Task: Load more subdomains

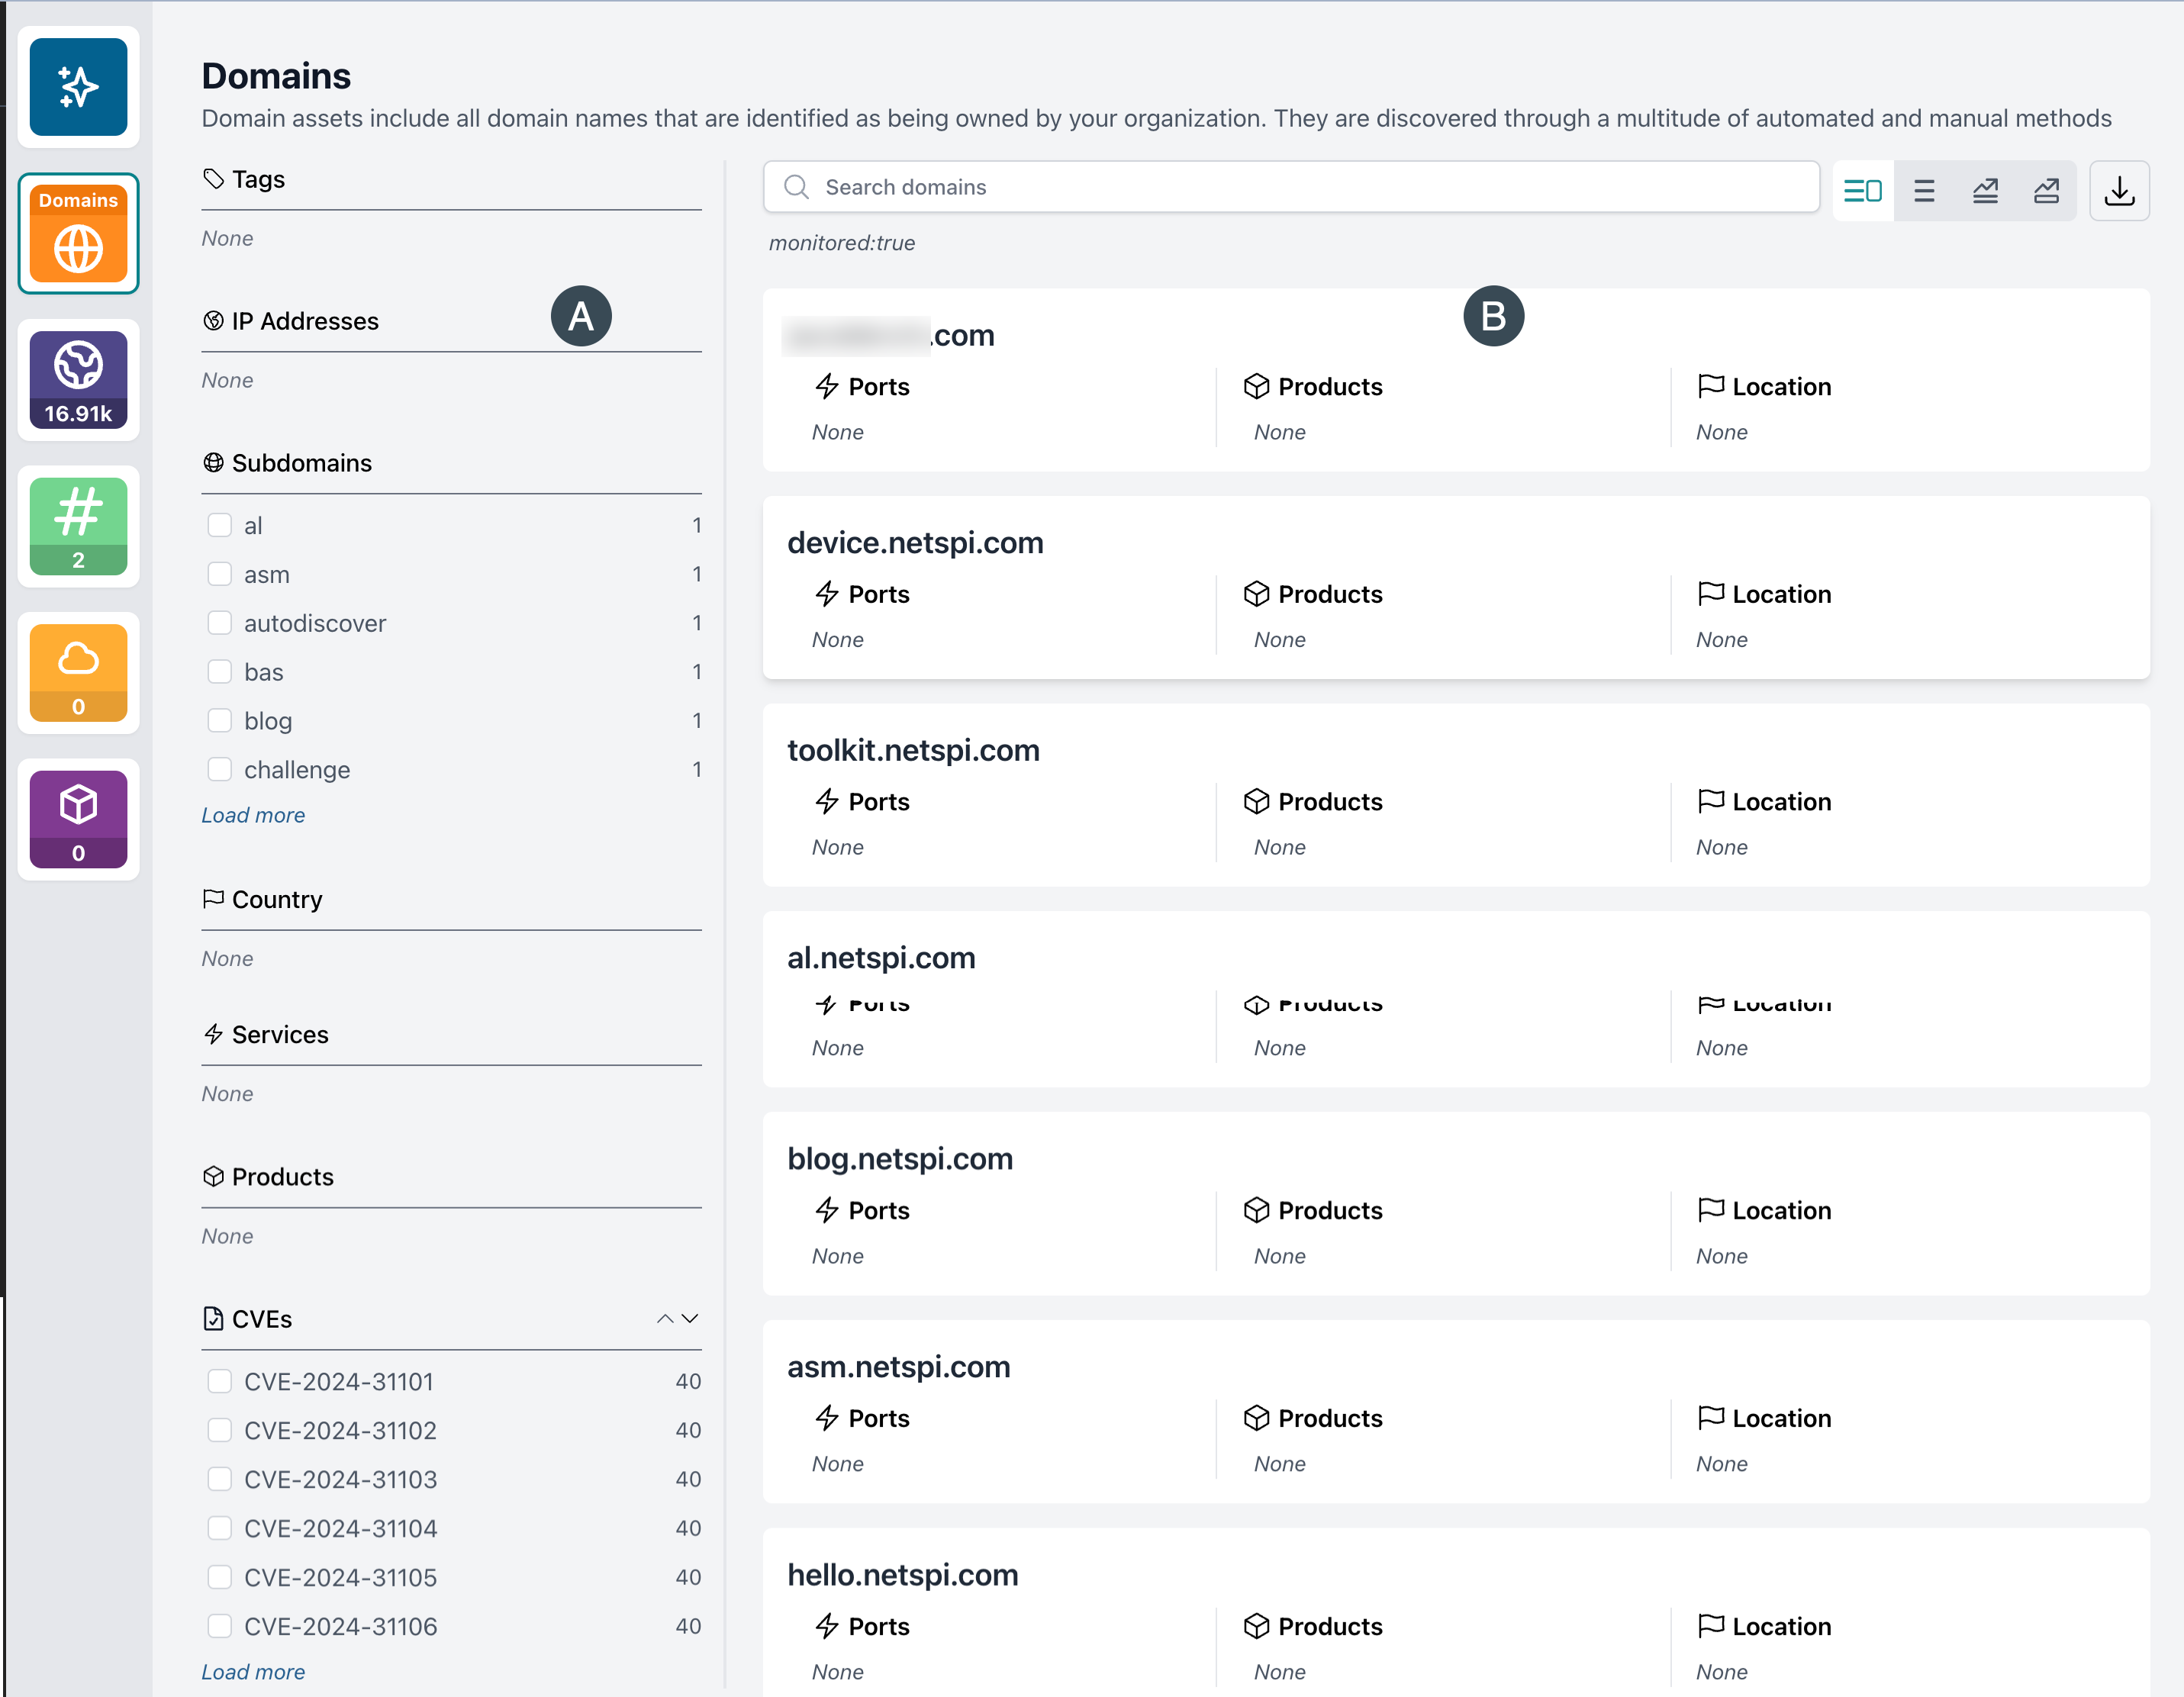Action: click(253, 815)
